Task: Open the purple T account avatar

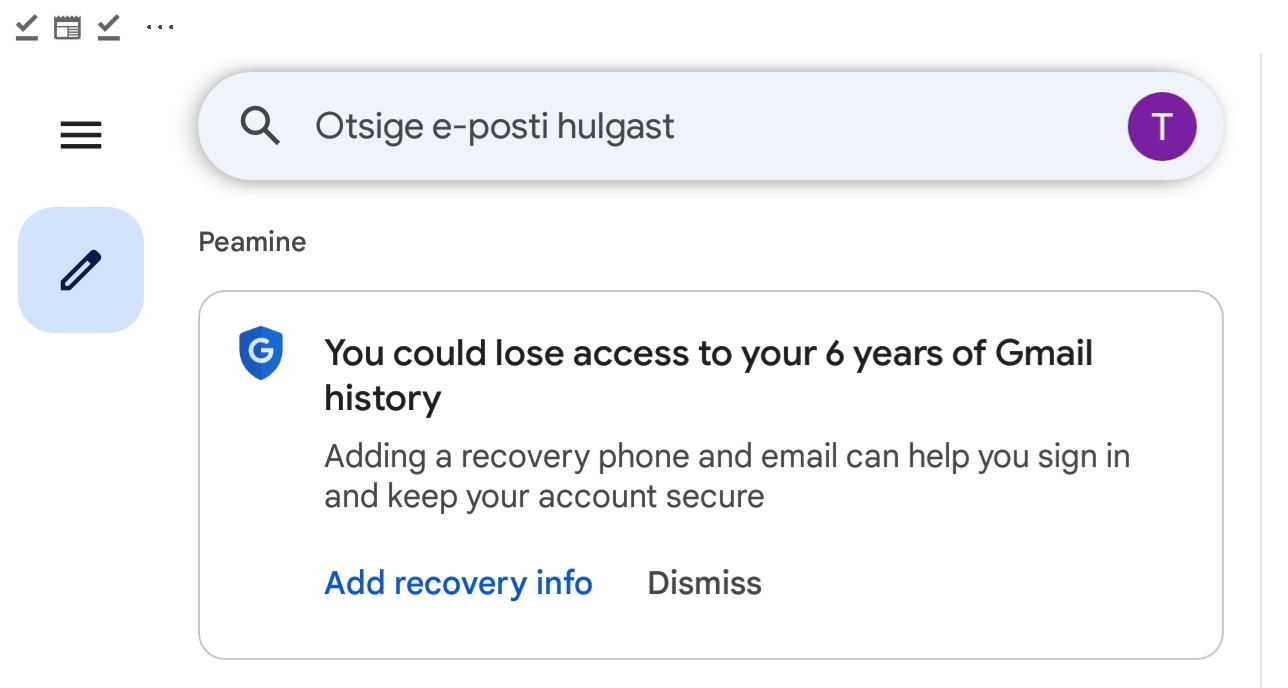Action: pos(1162,127)
